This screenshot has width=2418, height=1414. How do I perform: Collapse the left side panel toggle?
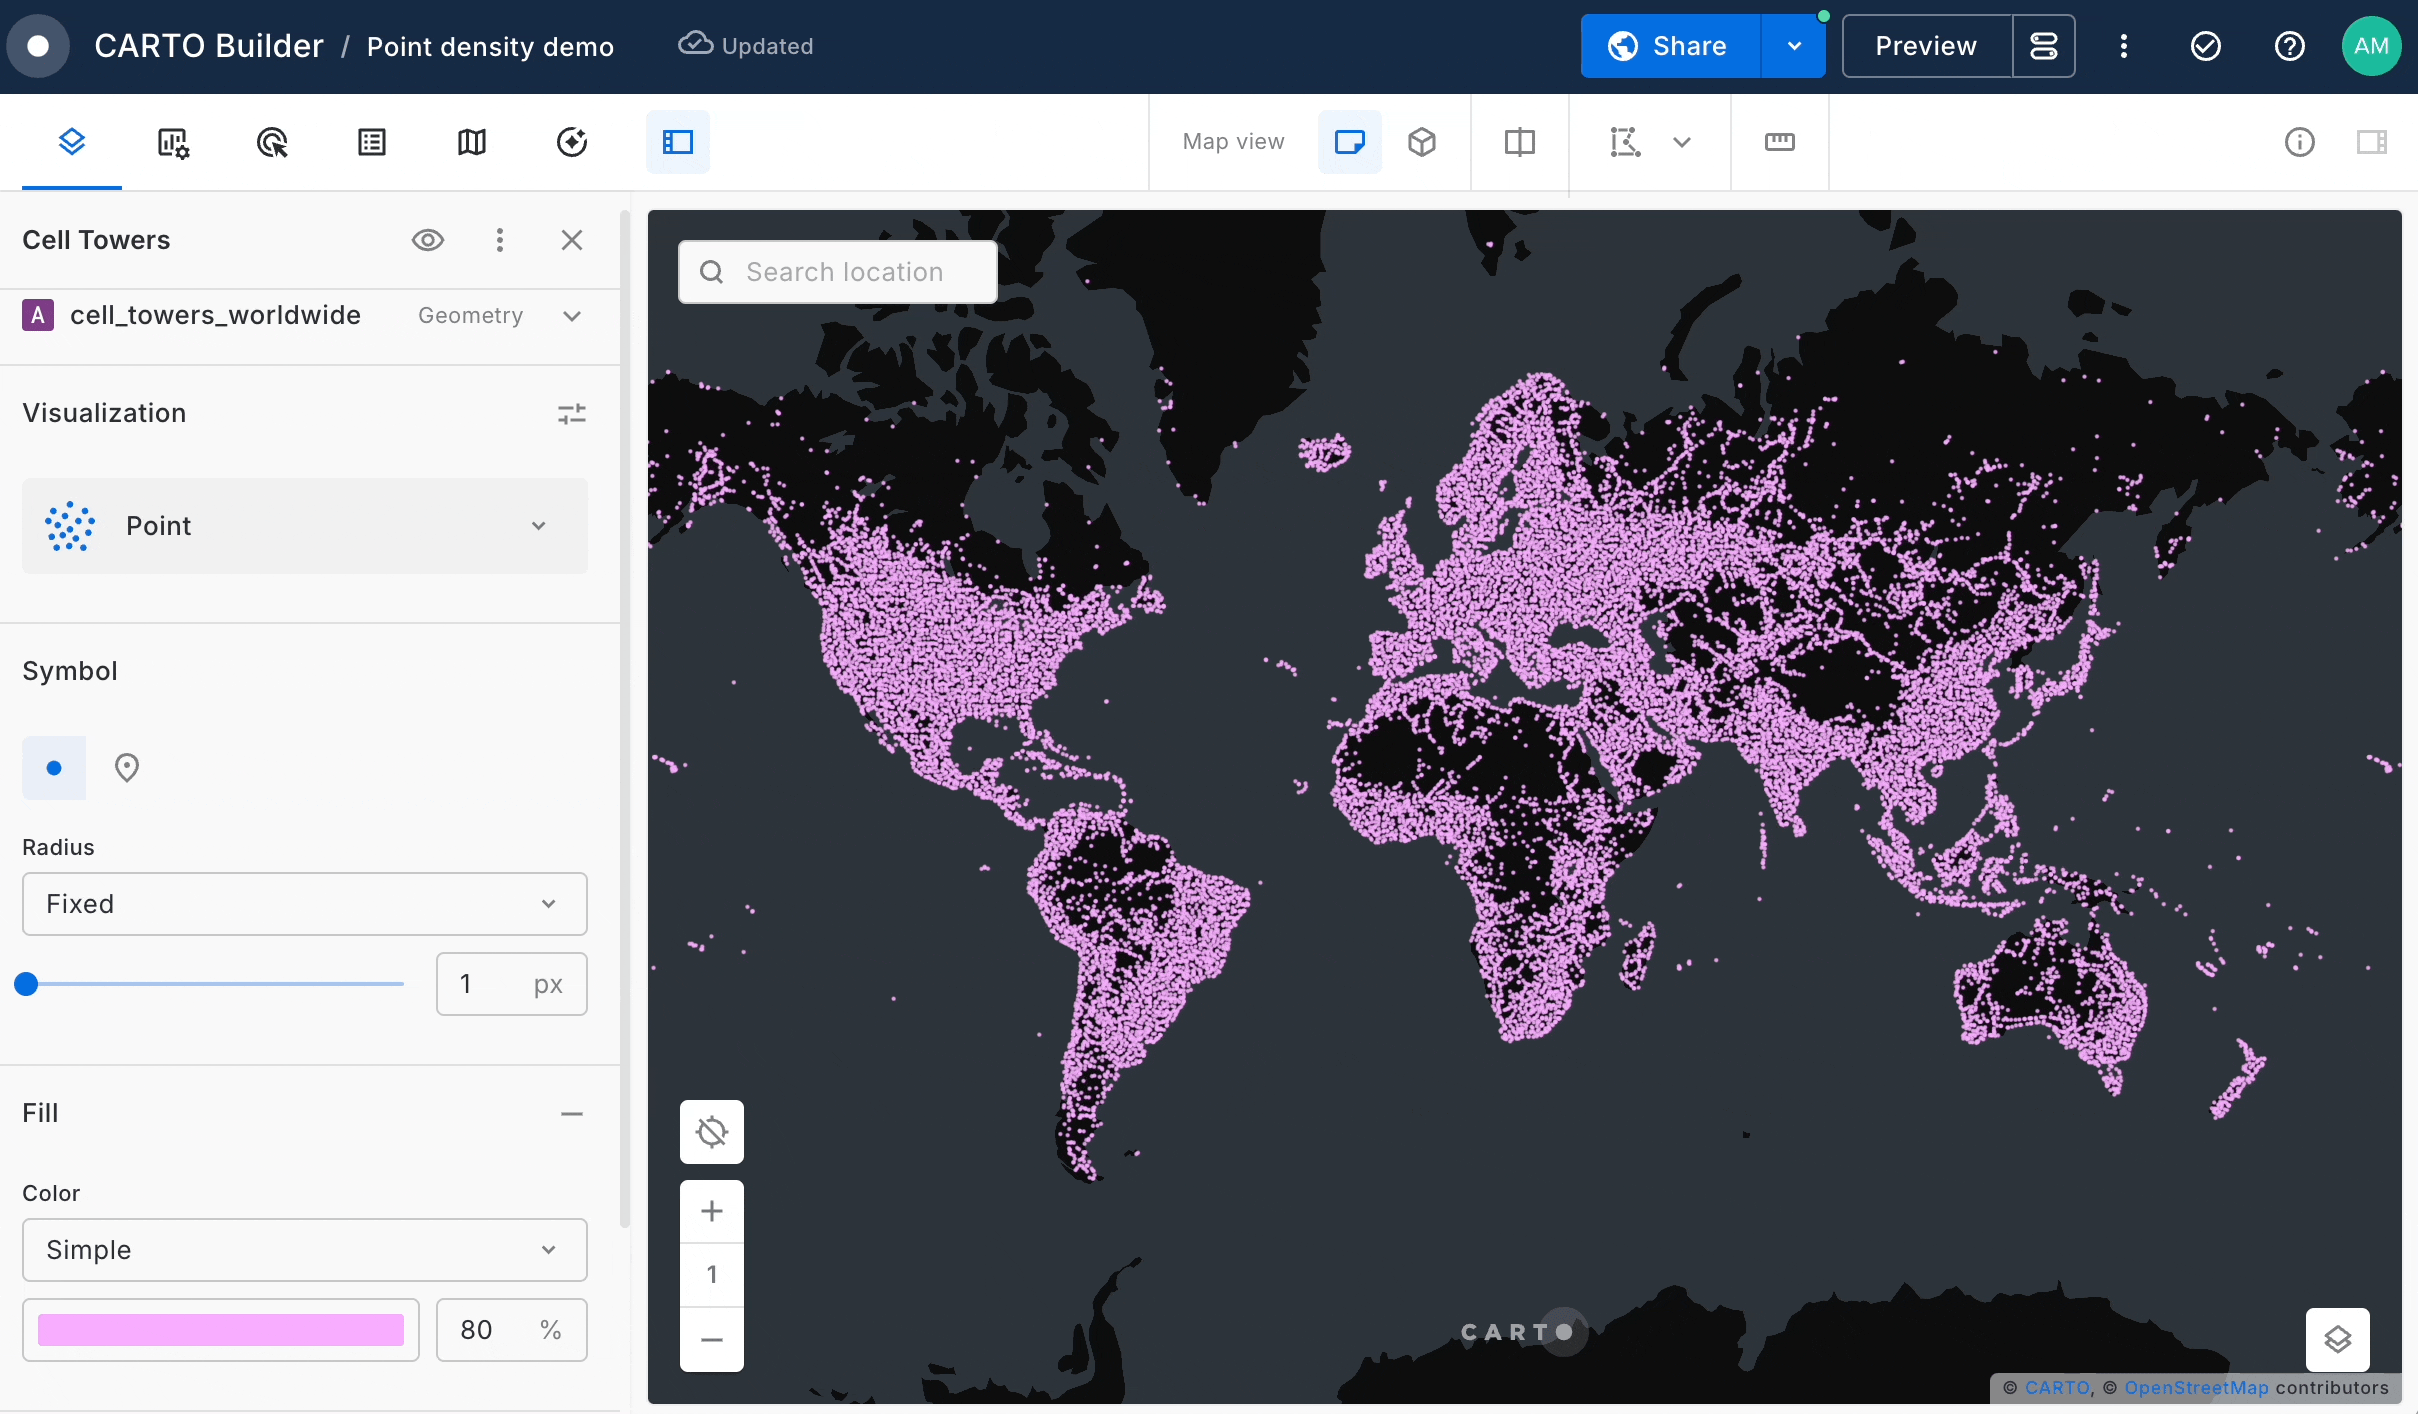click(x=678, y=142)
